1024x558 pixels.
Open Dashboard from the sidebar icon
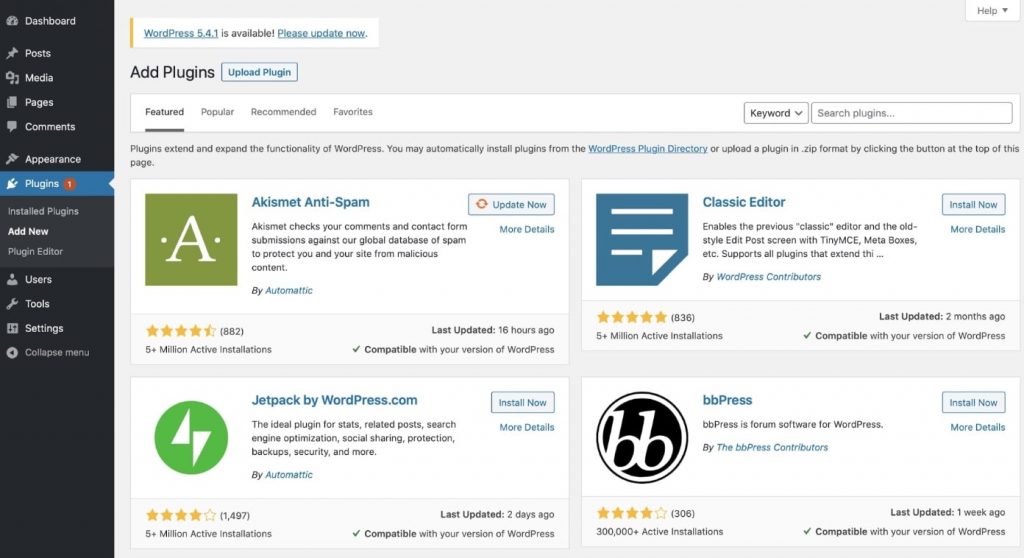tap(12, 21)
